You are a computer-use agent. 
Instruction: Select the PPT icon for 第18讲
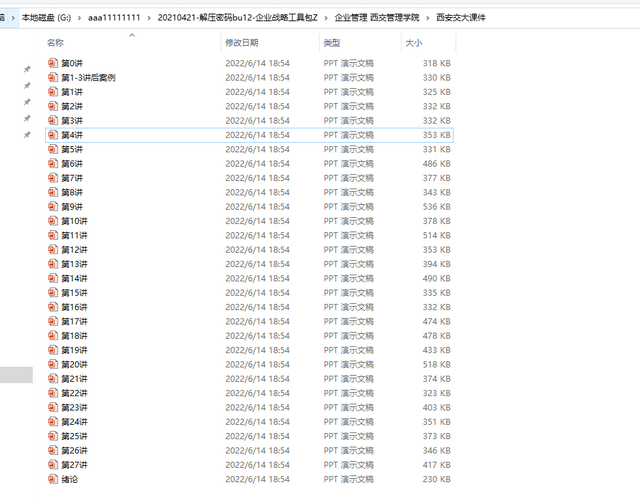pyautogui.click(x=53, y=335)
